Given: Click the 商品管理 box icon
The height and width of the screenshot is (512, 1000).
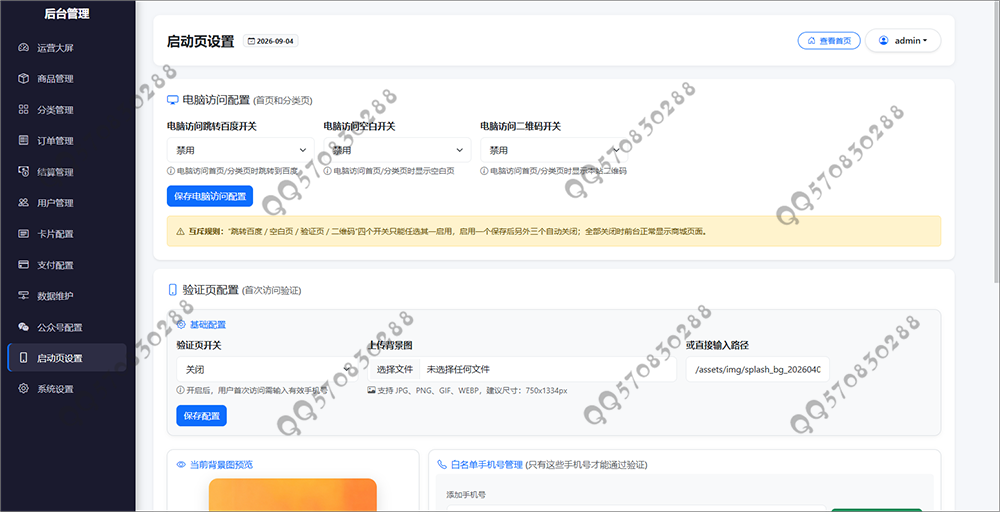Looking at the screenshot, I should 24,79.
